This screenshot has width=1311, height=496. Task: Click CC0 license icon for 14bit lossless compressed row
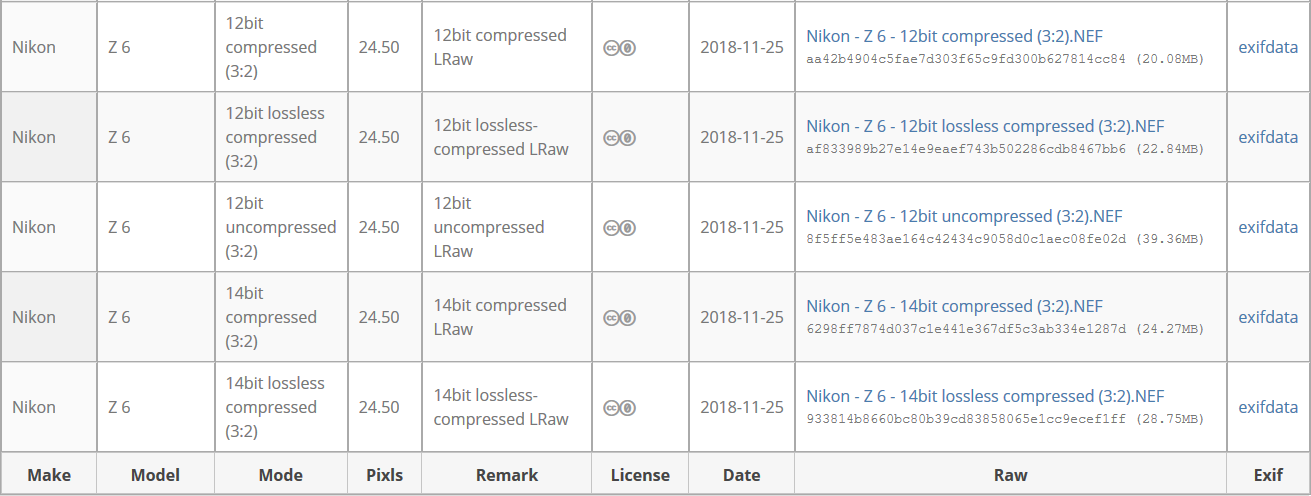coord(620,407)
